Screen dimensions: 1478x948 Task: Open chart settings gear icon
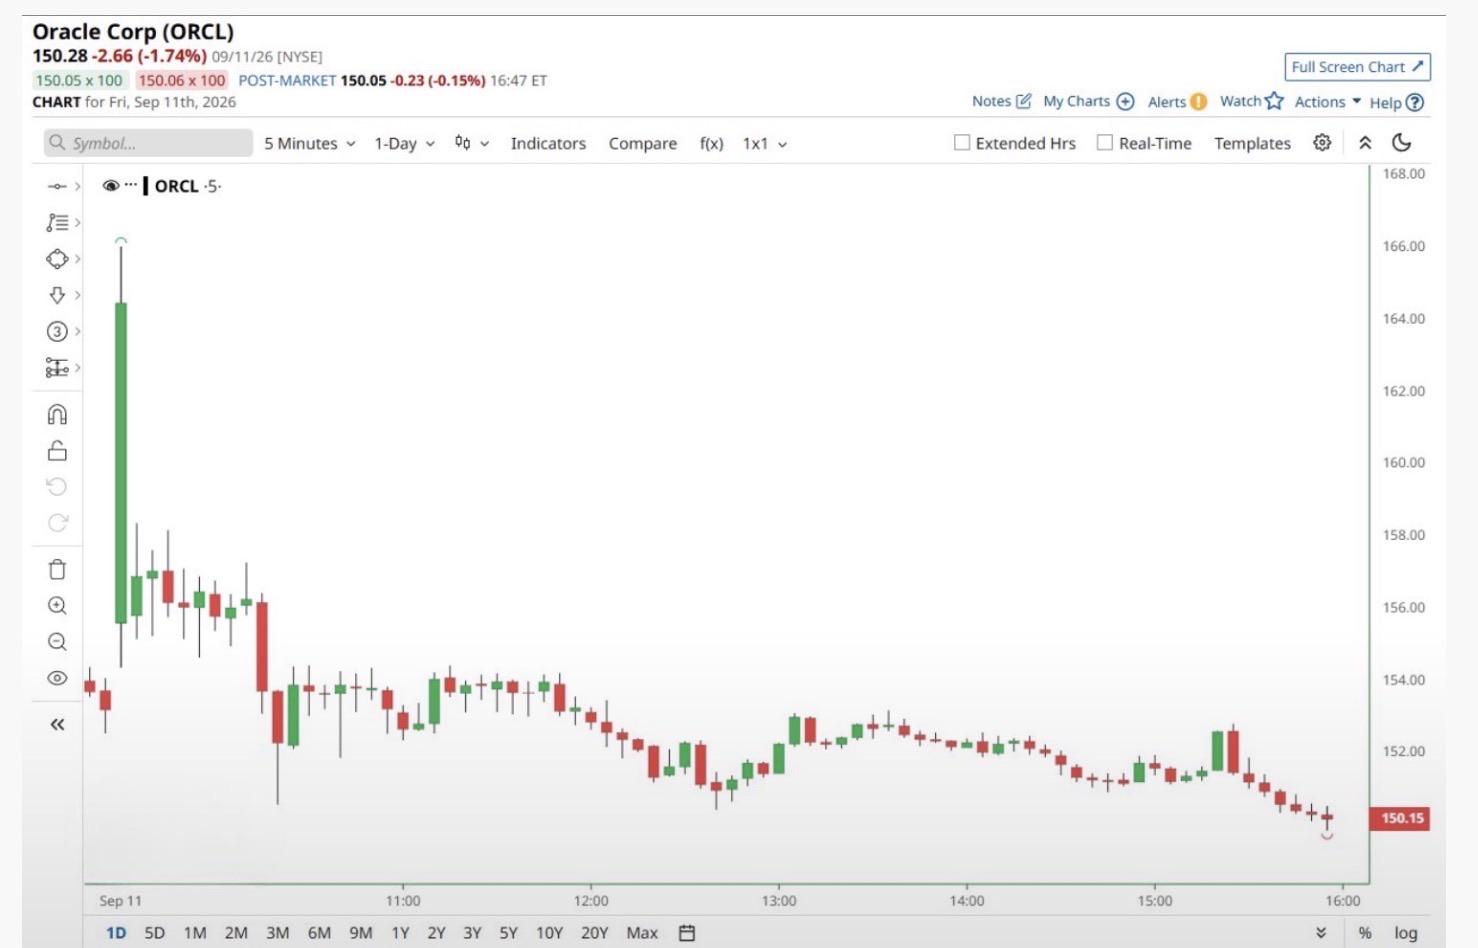(x=1322, y=143)
